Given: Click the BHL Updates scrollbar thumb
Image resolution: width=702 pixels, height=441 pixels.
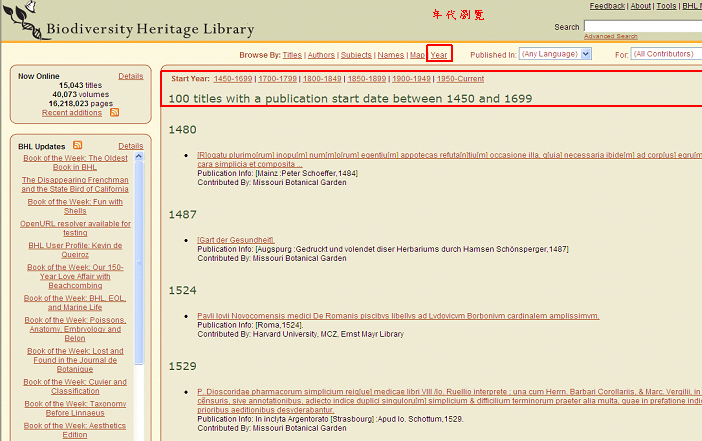Looking at the screenshot, I should (139, 263).
